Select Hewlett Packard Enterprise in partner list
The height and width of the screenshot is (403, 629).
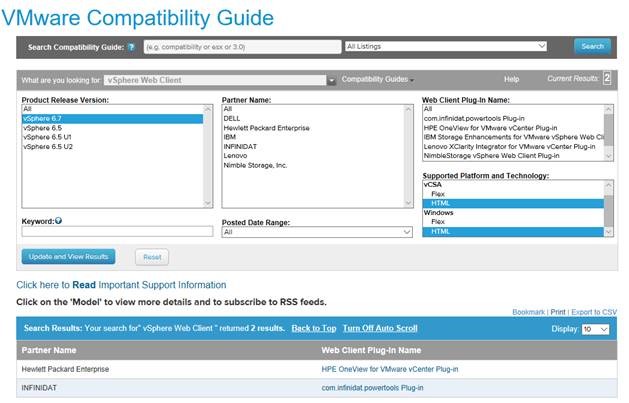tap(313, 128)
